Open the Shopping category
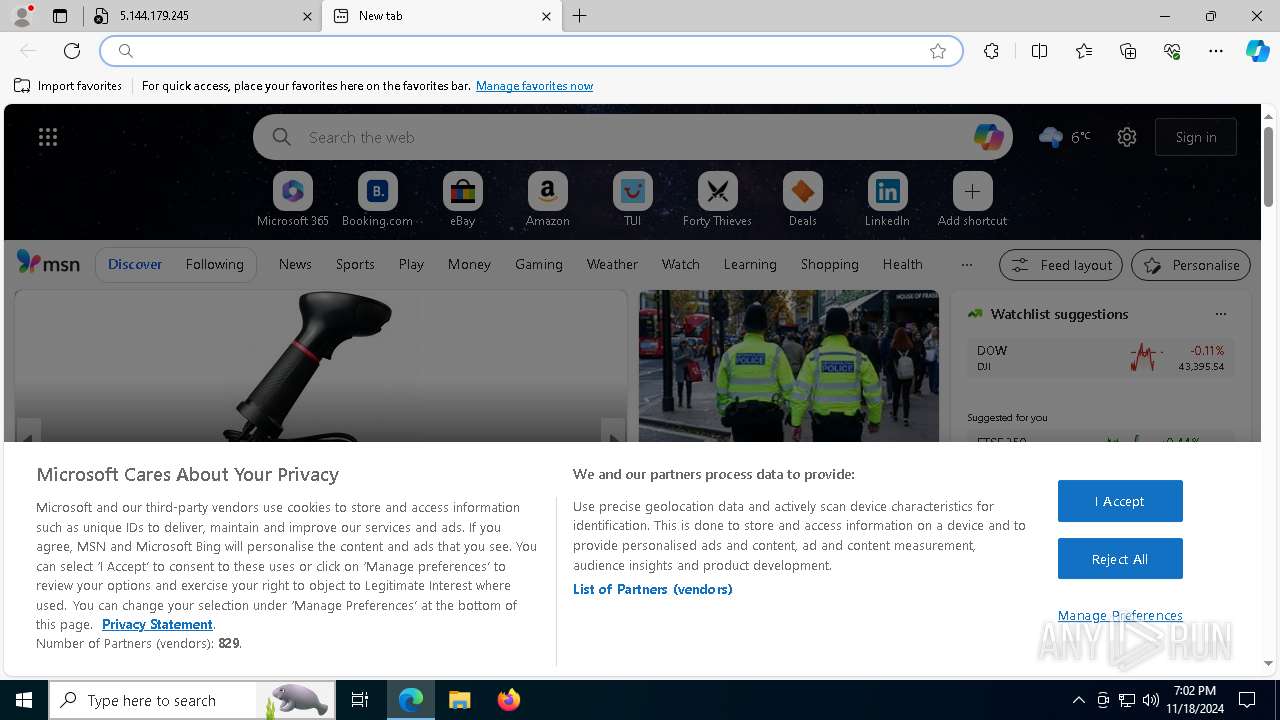Viewport: 1280px width, 720px height. coord(829,264)
